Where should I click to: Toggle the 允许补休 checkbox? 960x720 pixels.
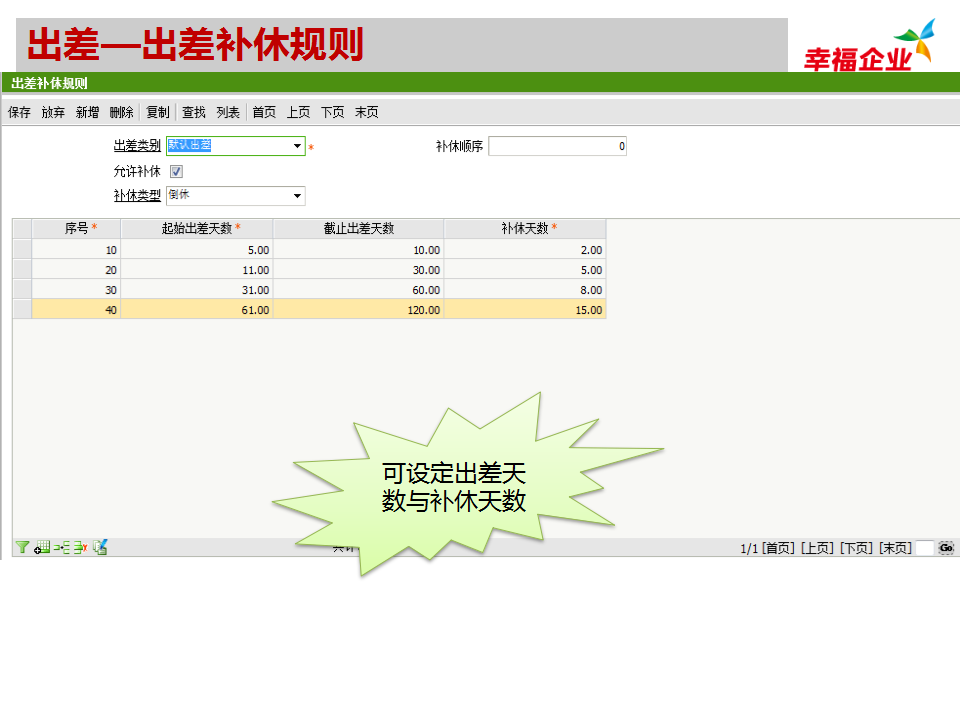[177, 171]
